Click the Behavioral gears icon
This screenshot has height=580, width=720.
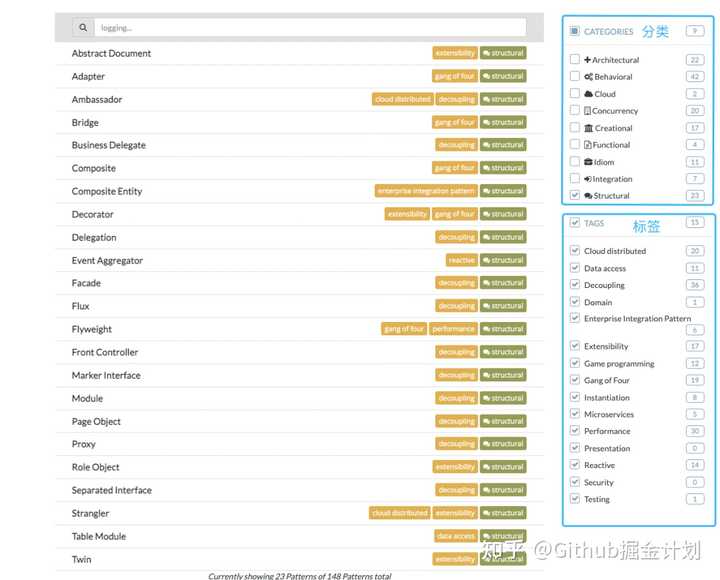(588, 77)
